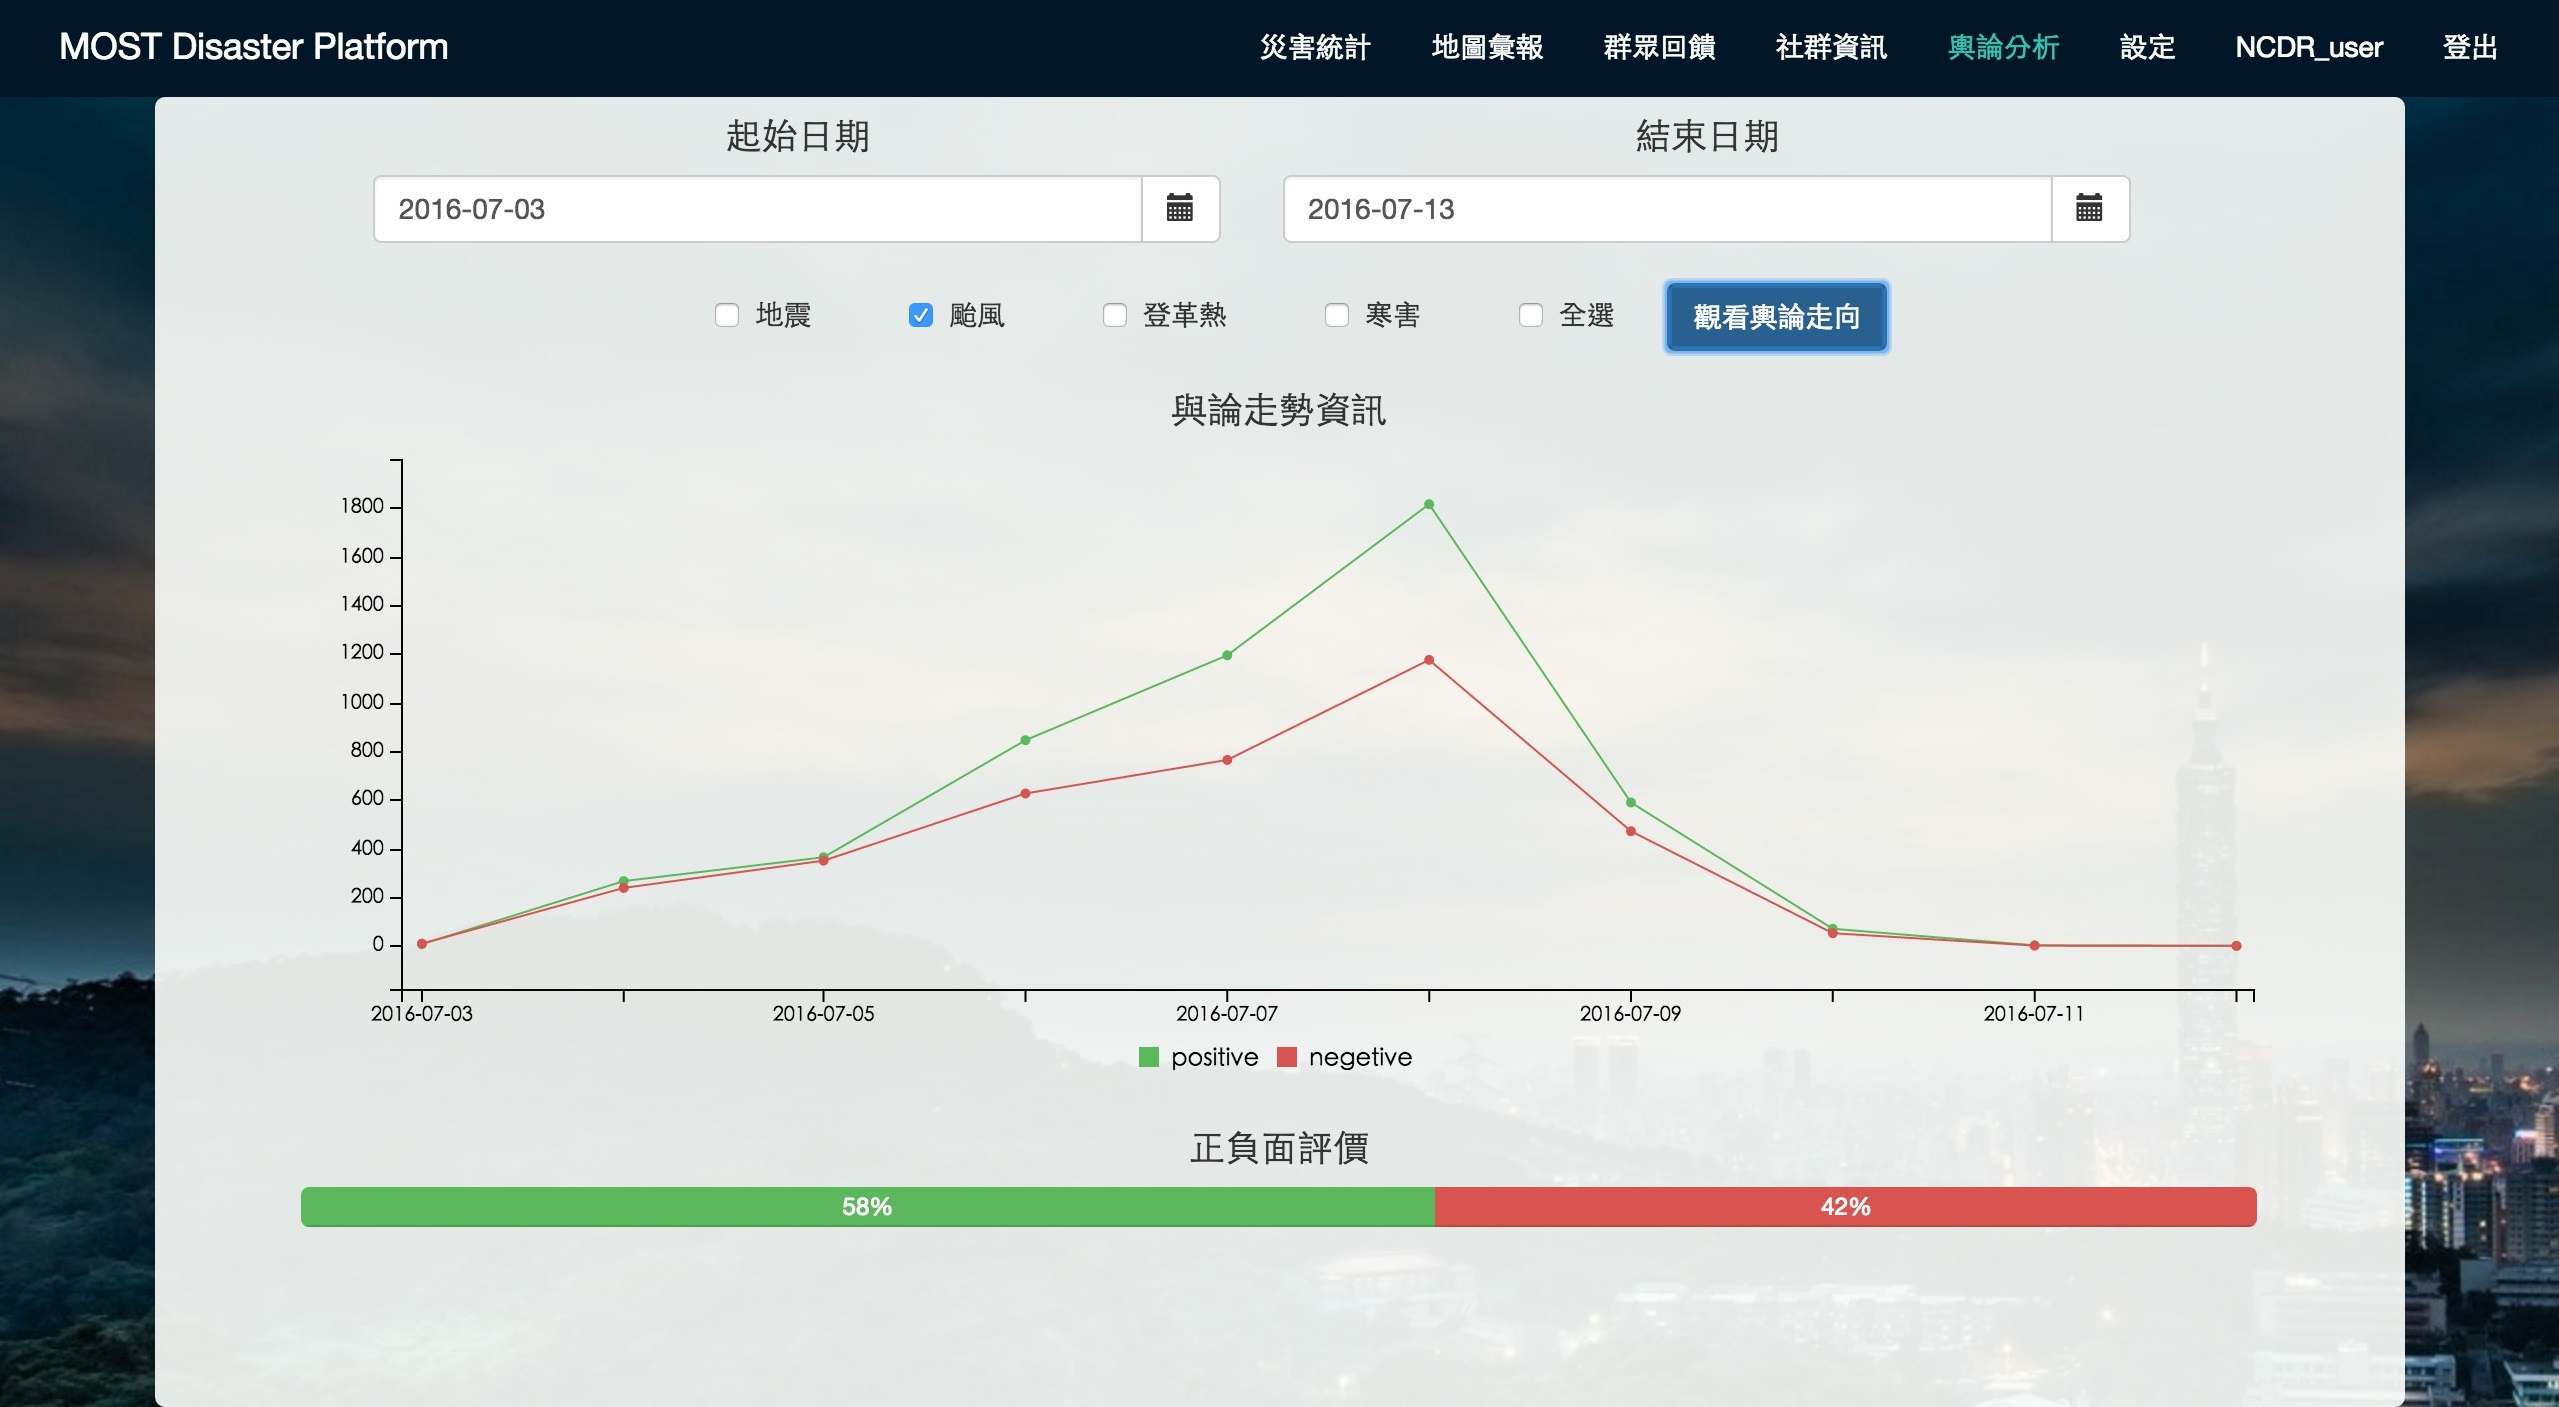Check the 地震 checkbox
The image size is (2559, 1407).
tap(727, 316)
